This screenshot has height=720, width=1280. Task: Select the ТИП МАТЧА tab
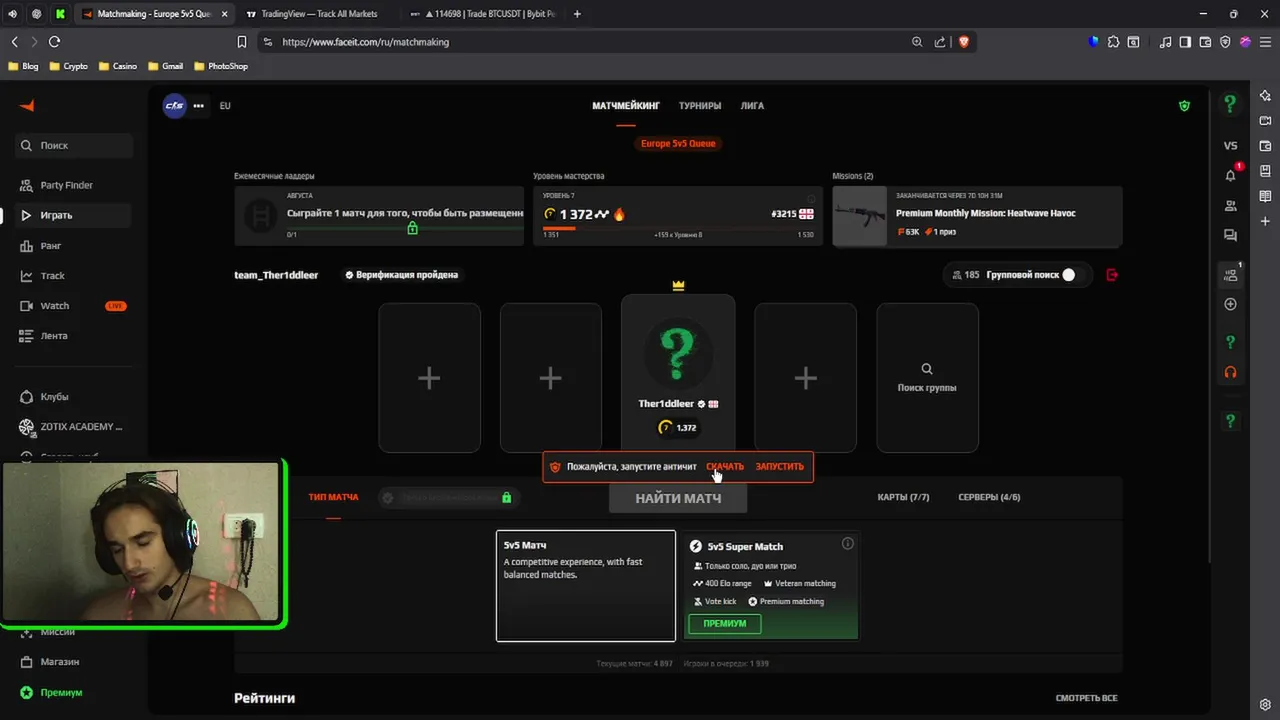333,497
